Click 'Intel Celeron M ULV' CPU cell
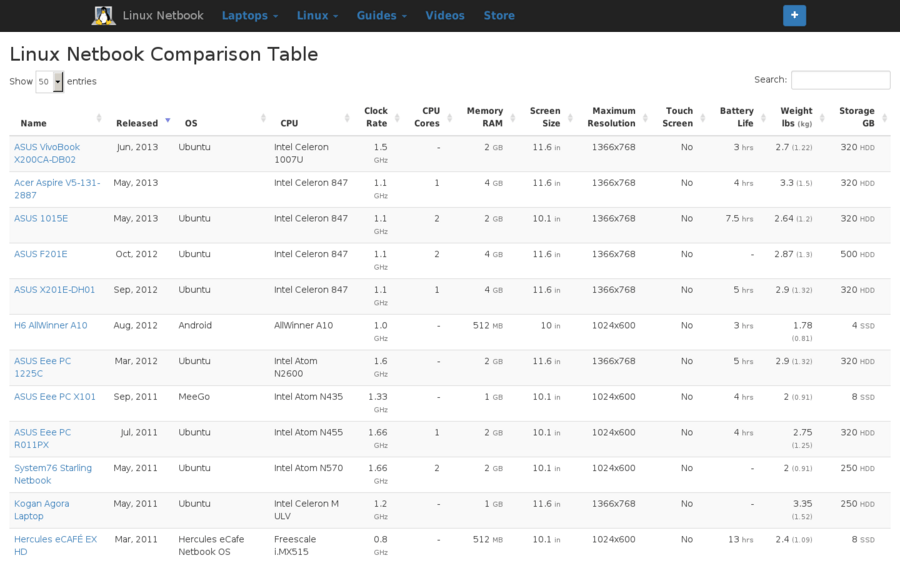This screenshot has height=563, width=900. pyautogui.click(x=306, y=510)
